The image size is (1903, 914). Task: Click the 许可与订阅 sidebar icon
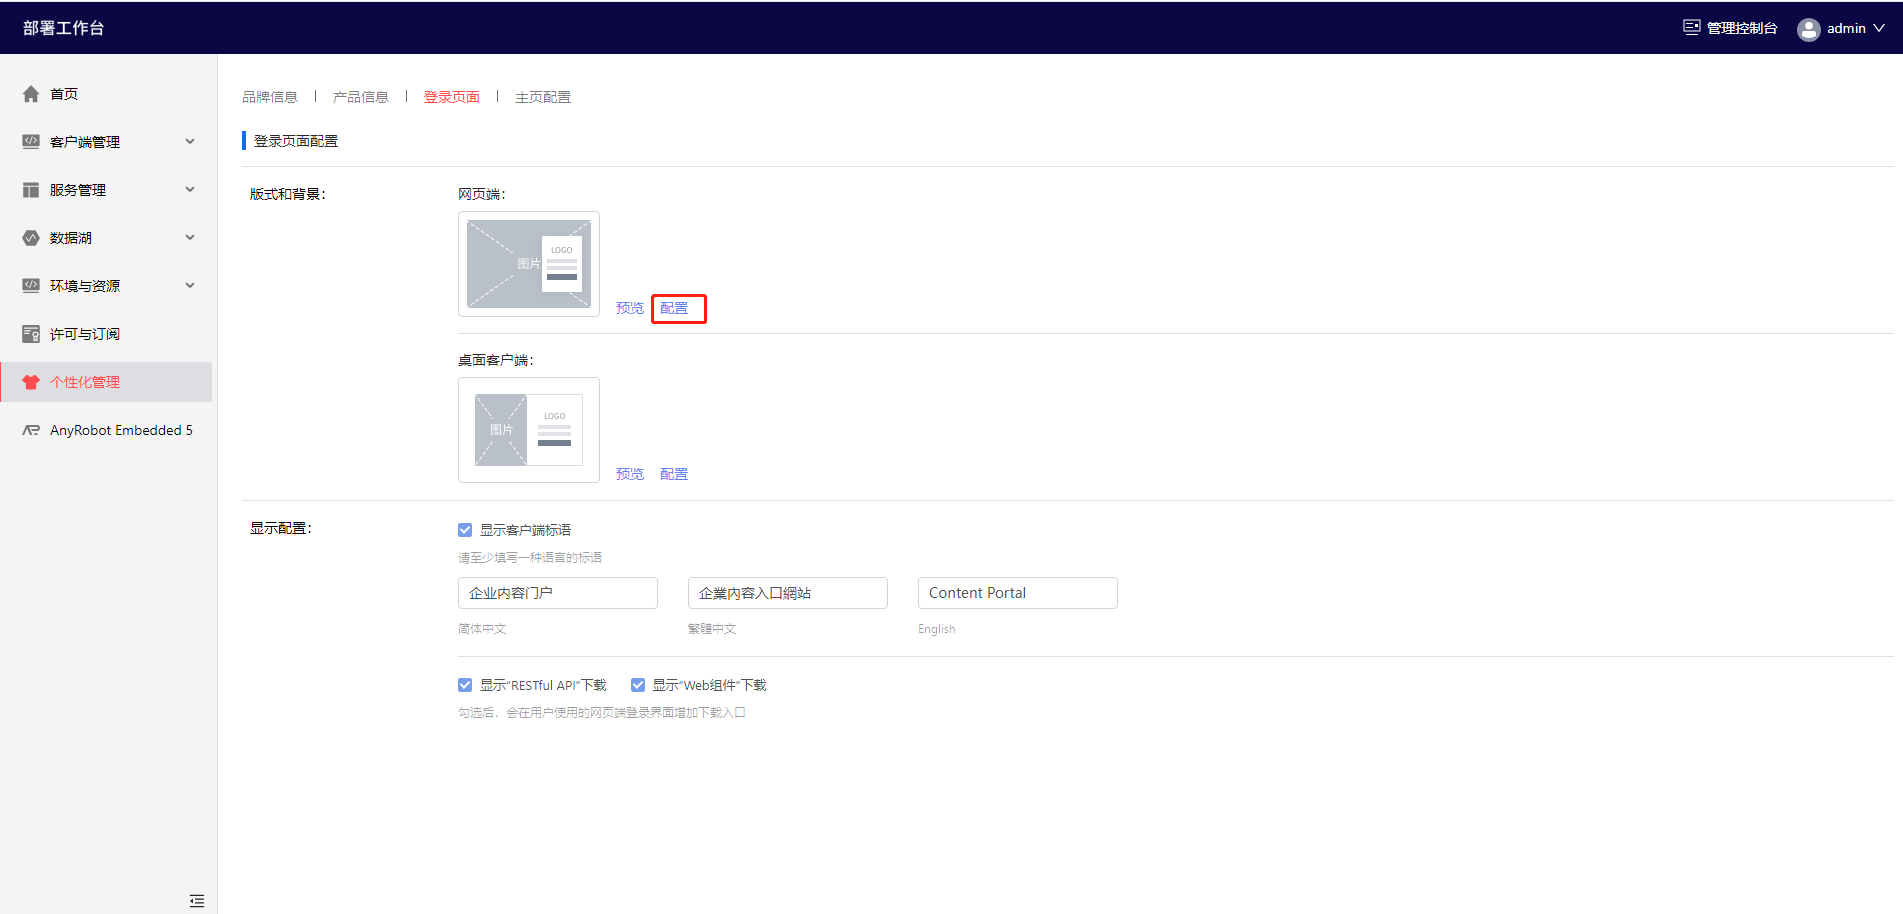click(x=31, y=334)
